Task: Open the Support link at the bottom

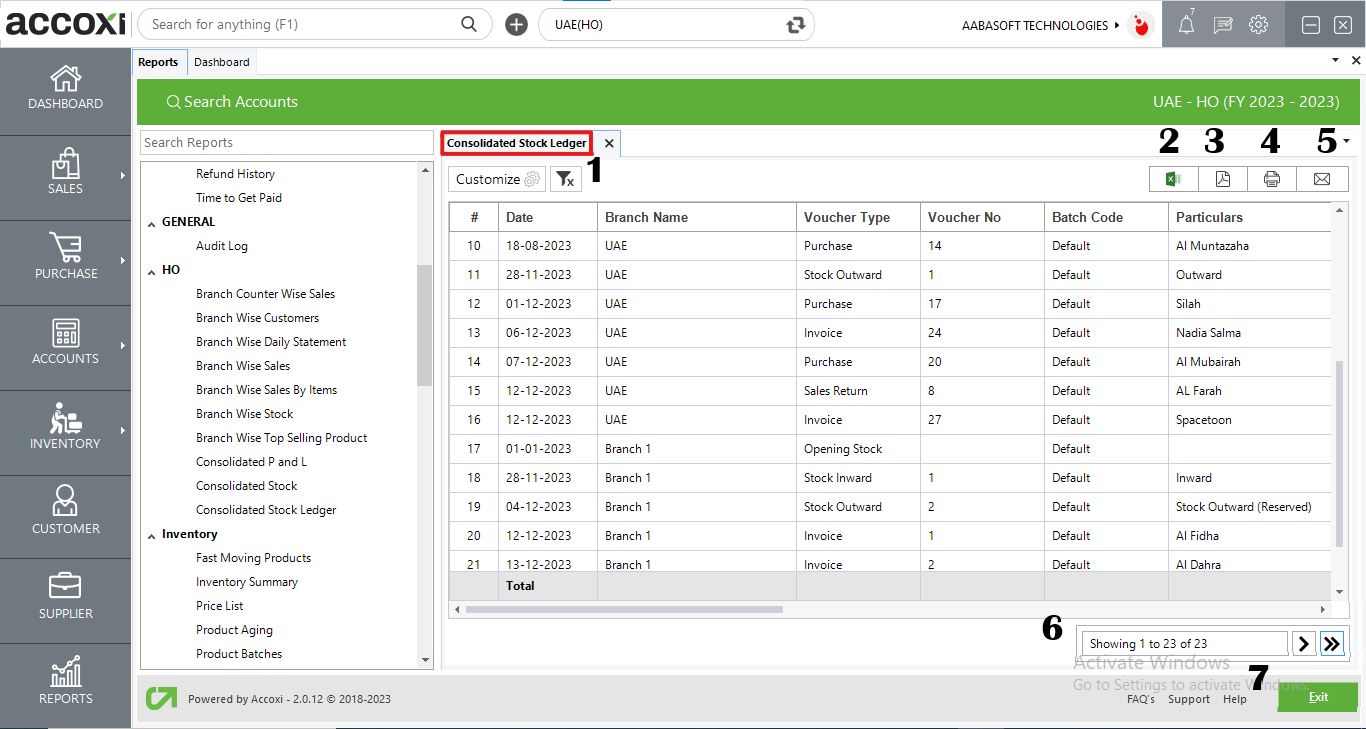Action: click(1188, 699)
